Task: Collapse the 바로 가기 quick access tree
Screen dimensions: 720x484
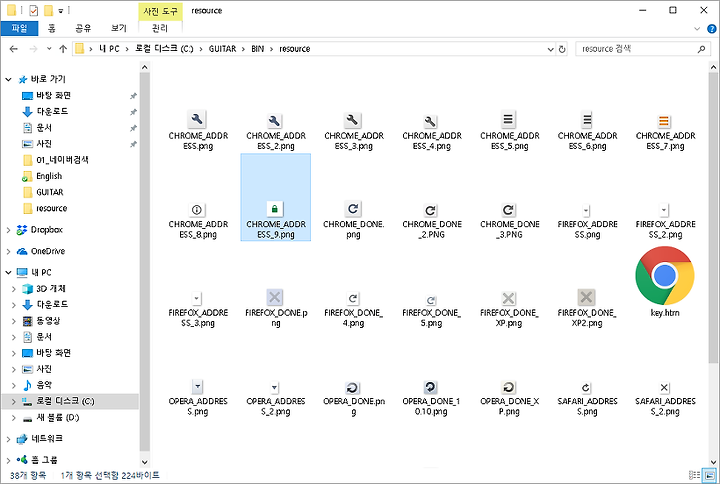Action: tap(8, 79)
